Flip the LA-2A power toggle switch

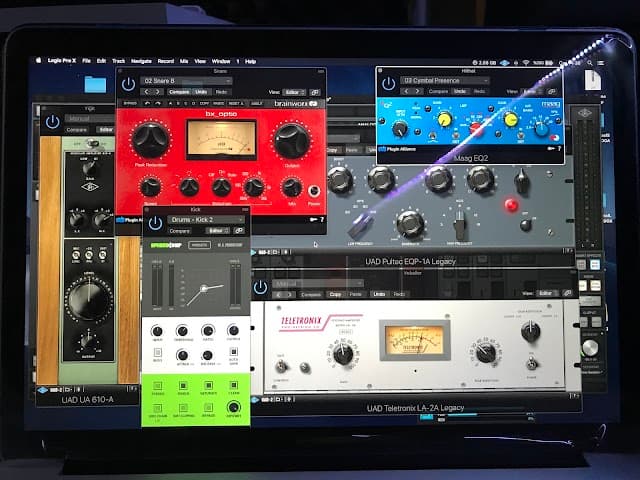(531, 362)
